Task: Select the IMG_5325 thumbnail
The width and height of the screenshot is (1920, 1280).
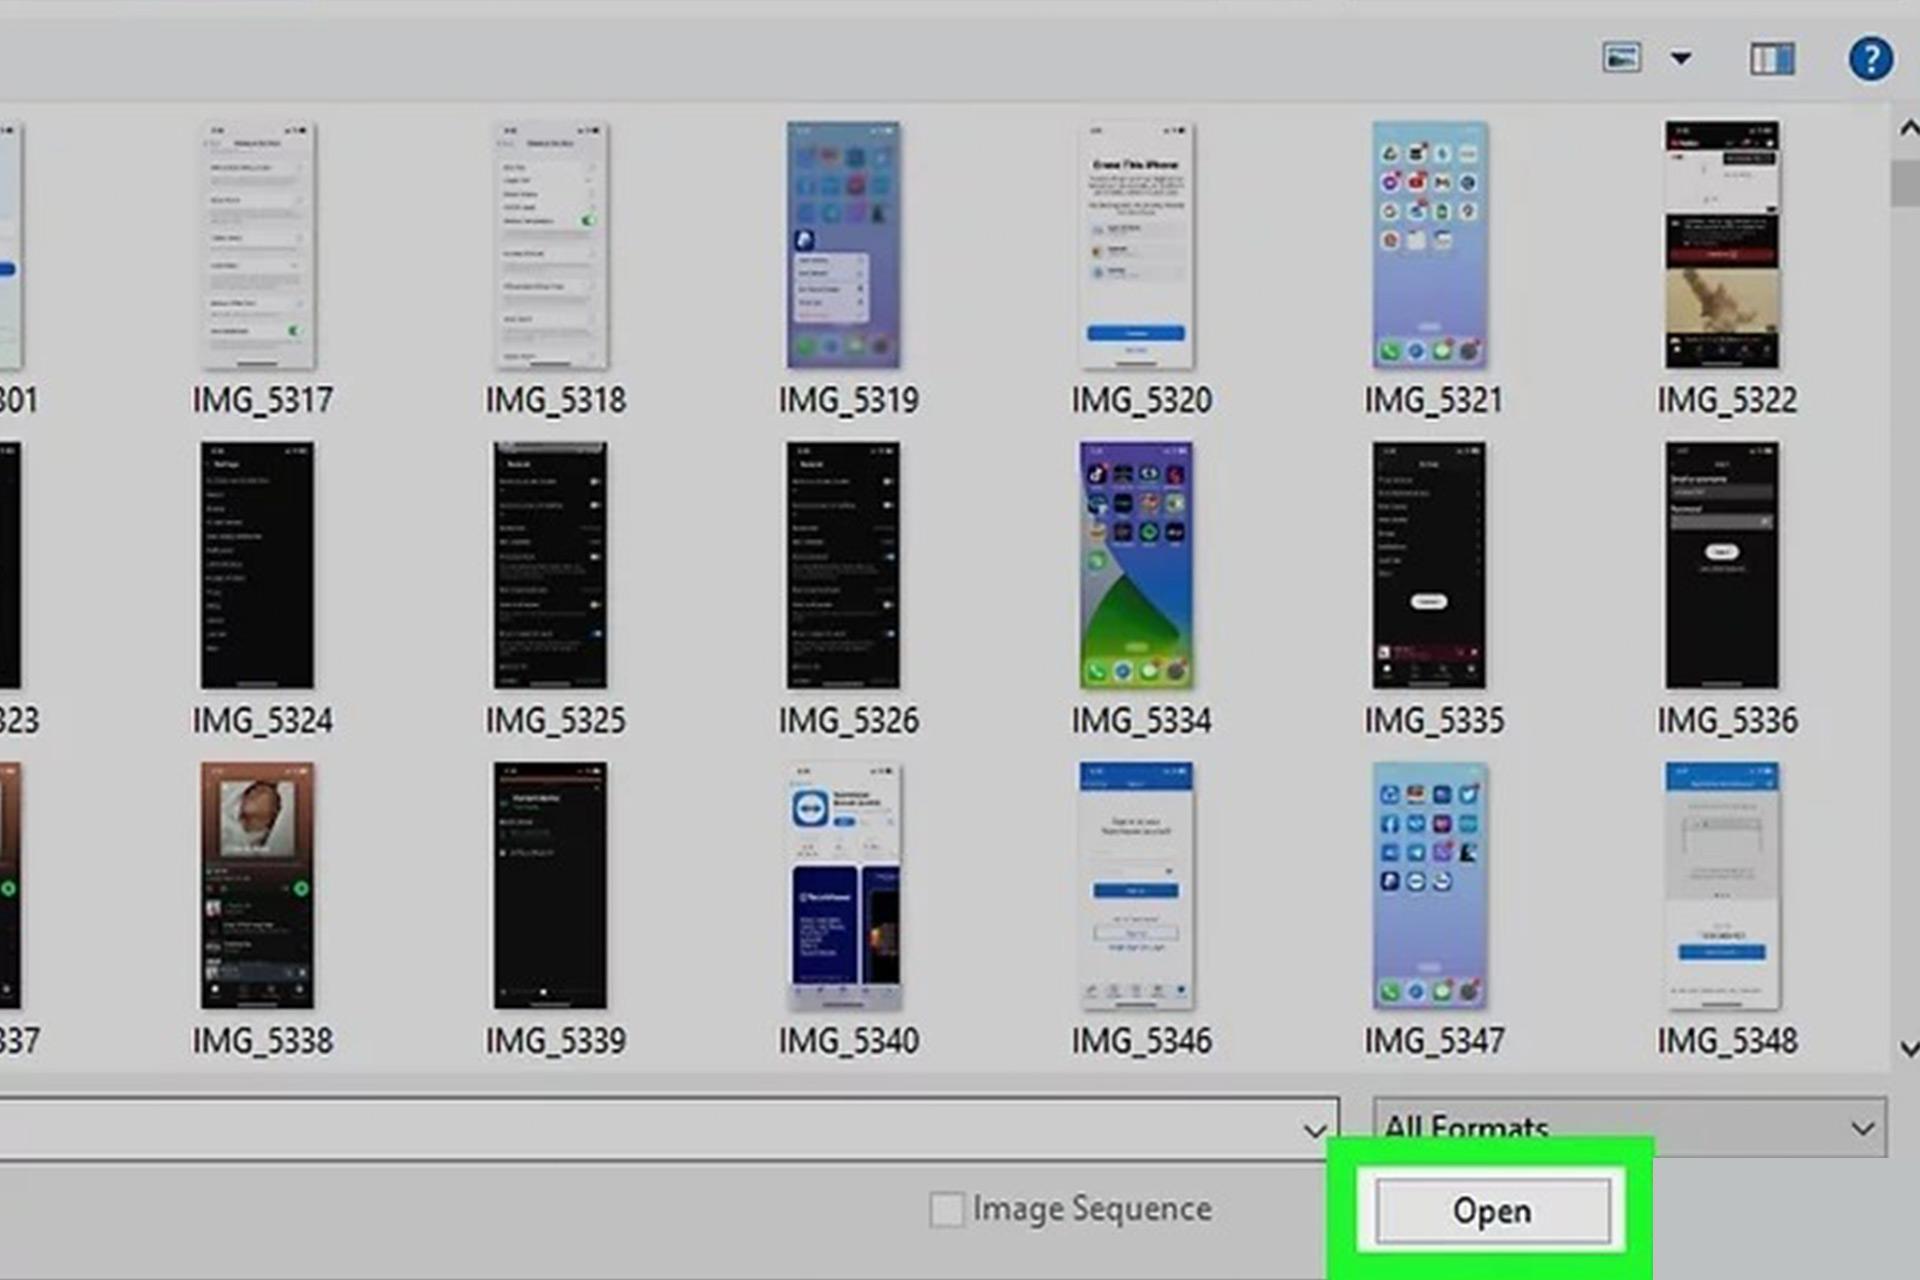Action: point(551,565)
